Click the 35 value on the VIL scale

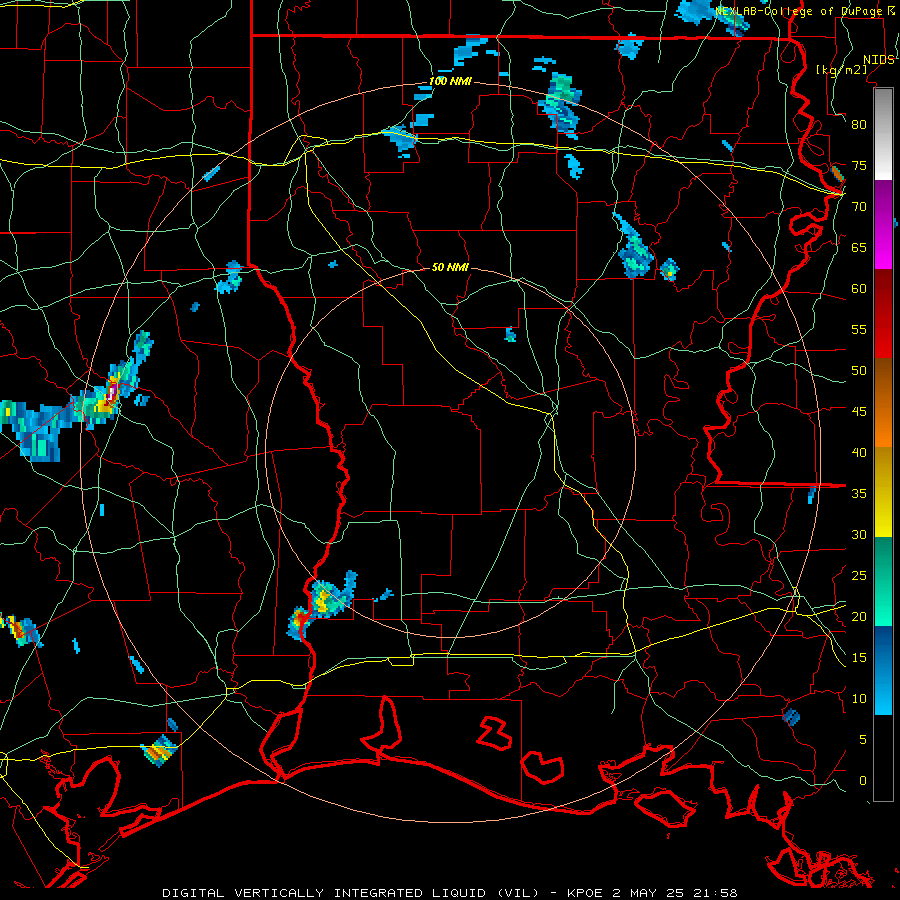click(859, 494)
